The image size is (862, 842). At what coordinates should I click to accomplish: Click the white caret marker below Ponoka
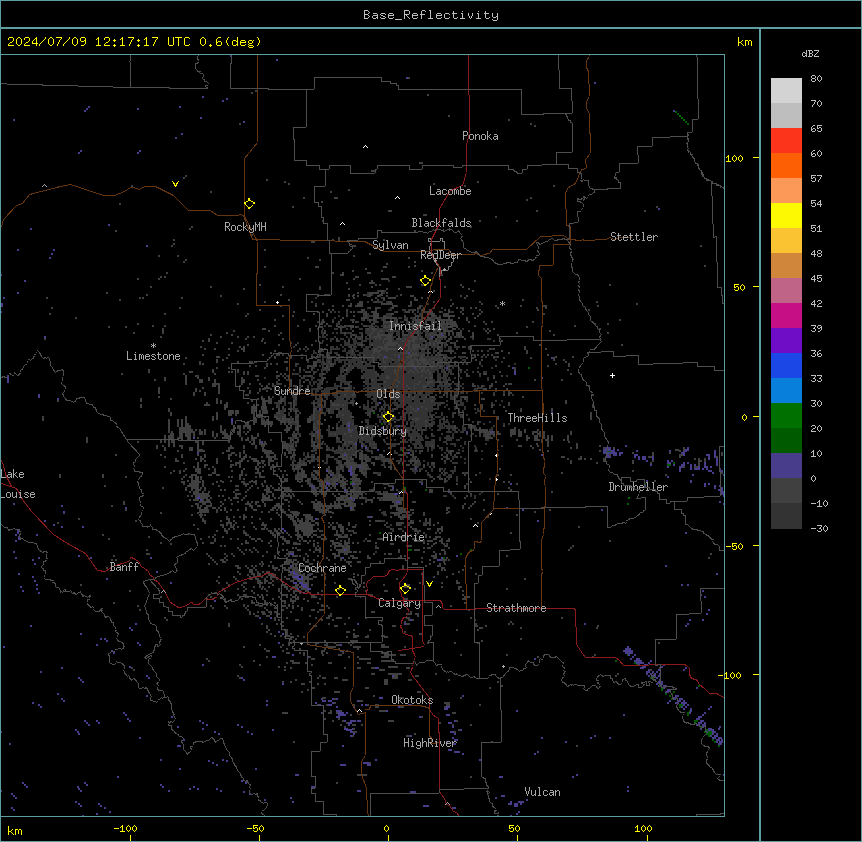pyautogui.click(x=365, y=147)
